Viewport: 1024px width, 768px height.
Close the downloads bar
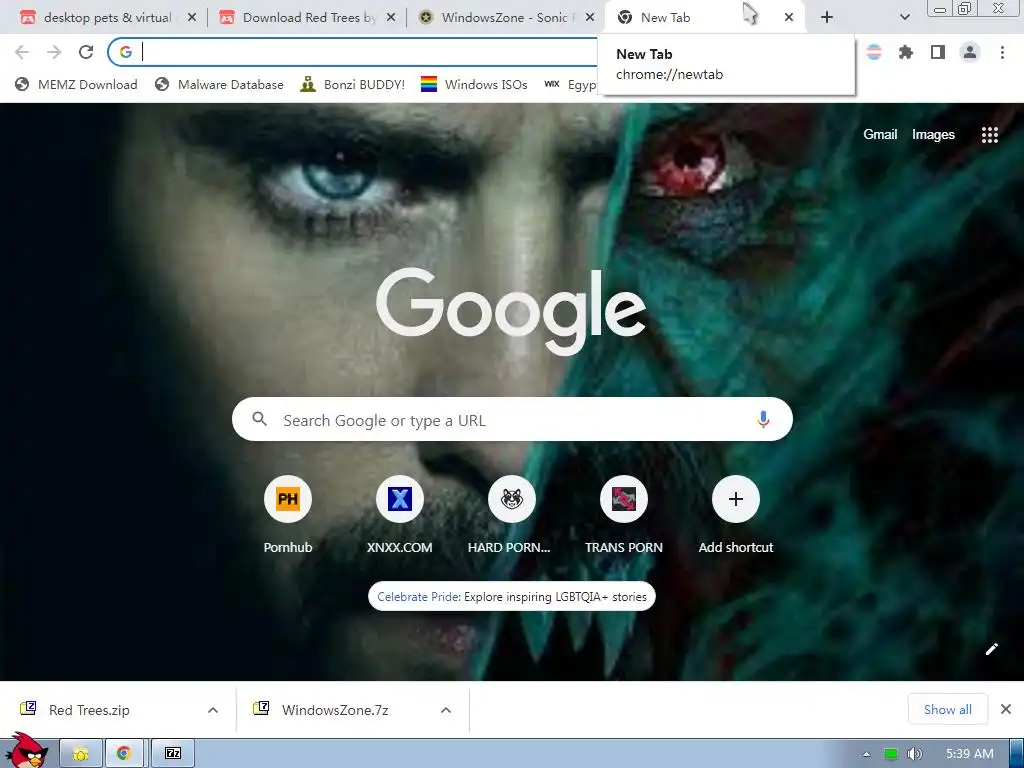coord(1006,709)
